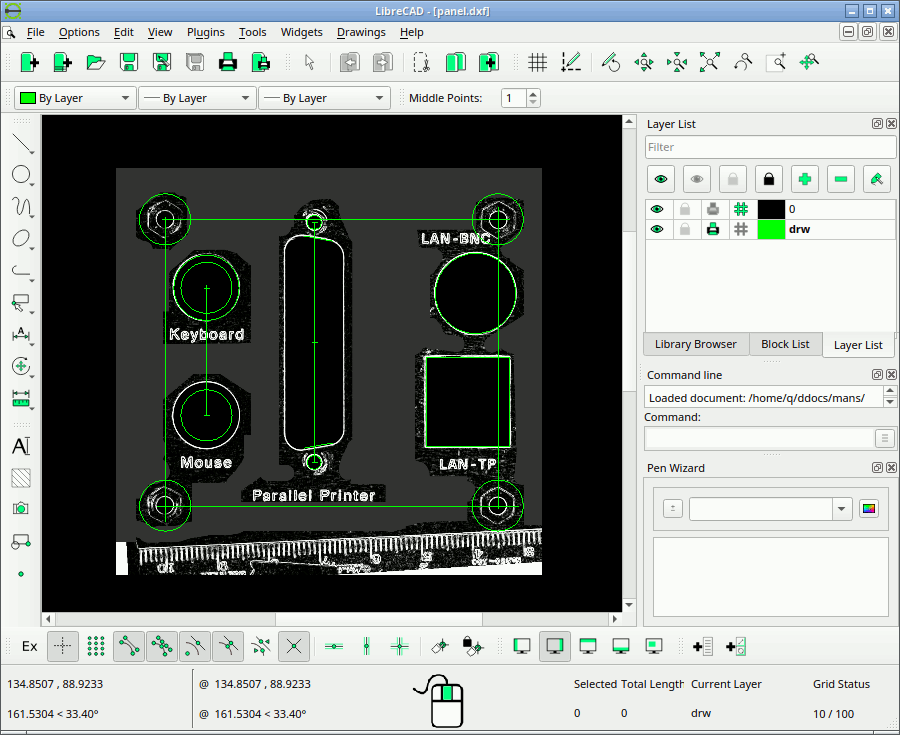Switch to Block List tab

coord(785,344)
